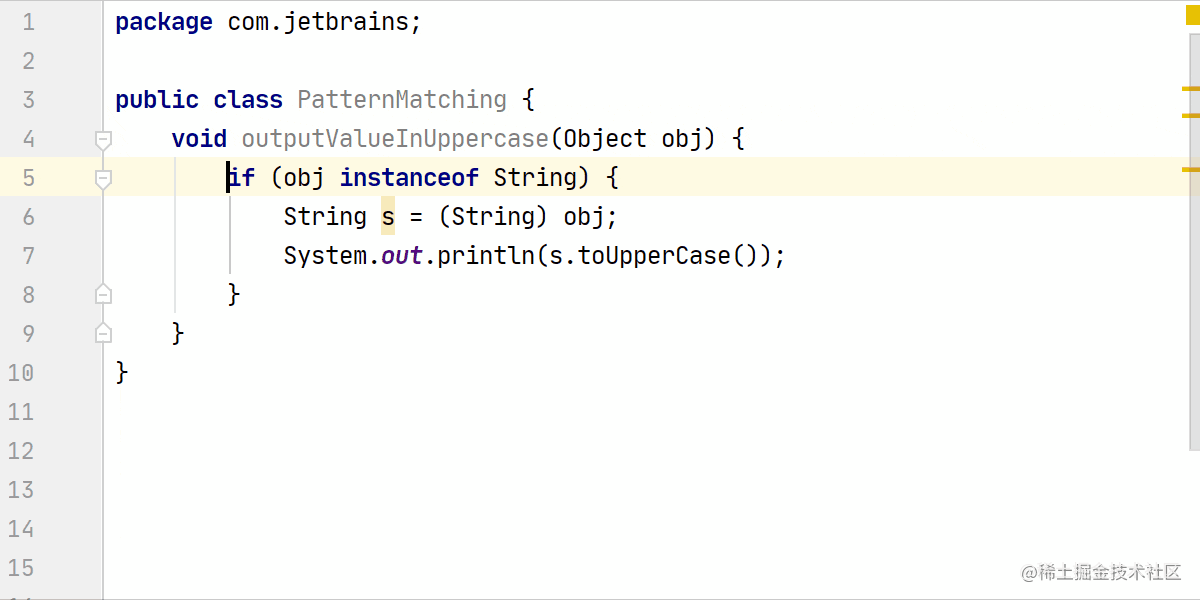Screen dimensions: 1200x600
Task: Click line number 5 in the gutter
Action: (28, 178)
